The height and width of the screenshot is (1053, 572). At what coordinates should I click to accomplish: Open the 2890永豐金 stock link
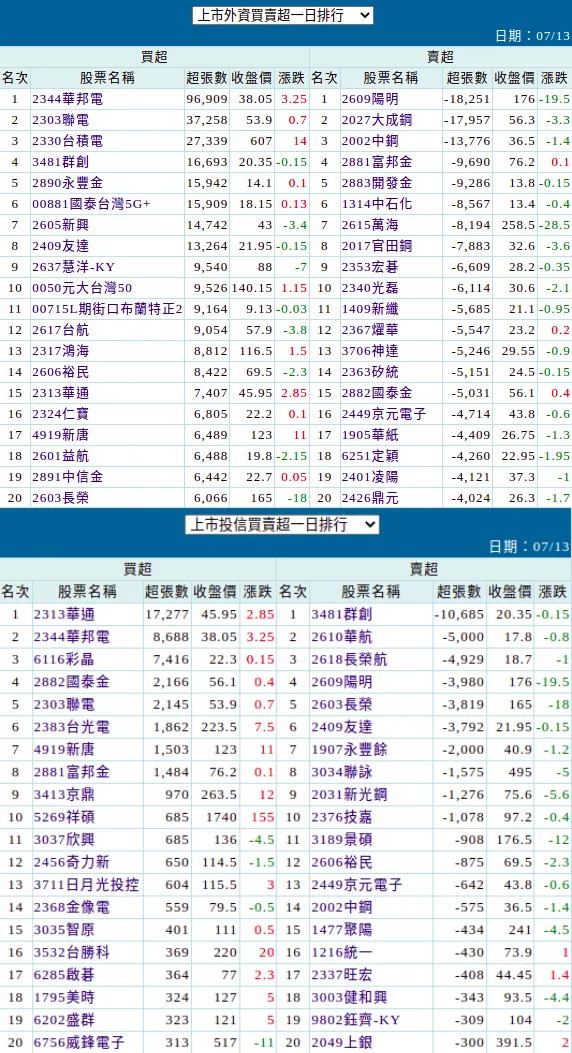pos(67,183)
